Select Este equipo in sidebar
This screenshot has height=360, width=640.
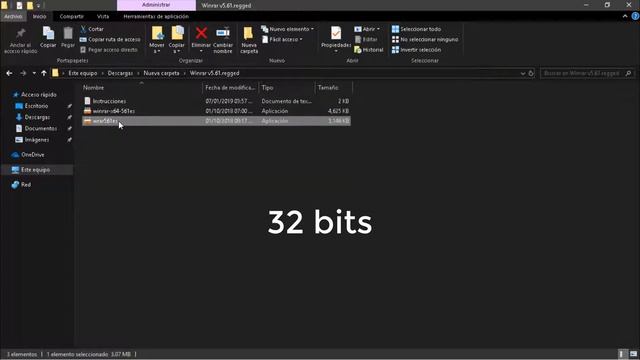(37, 170)
